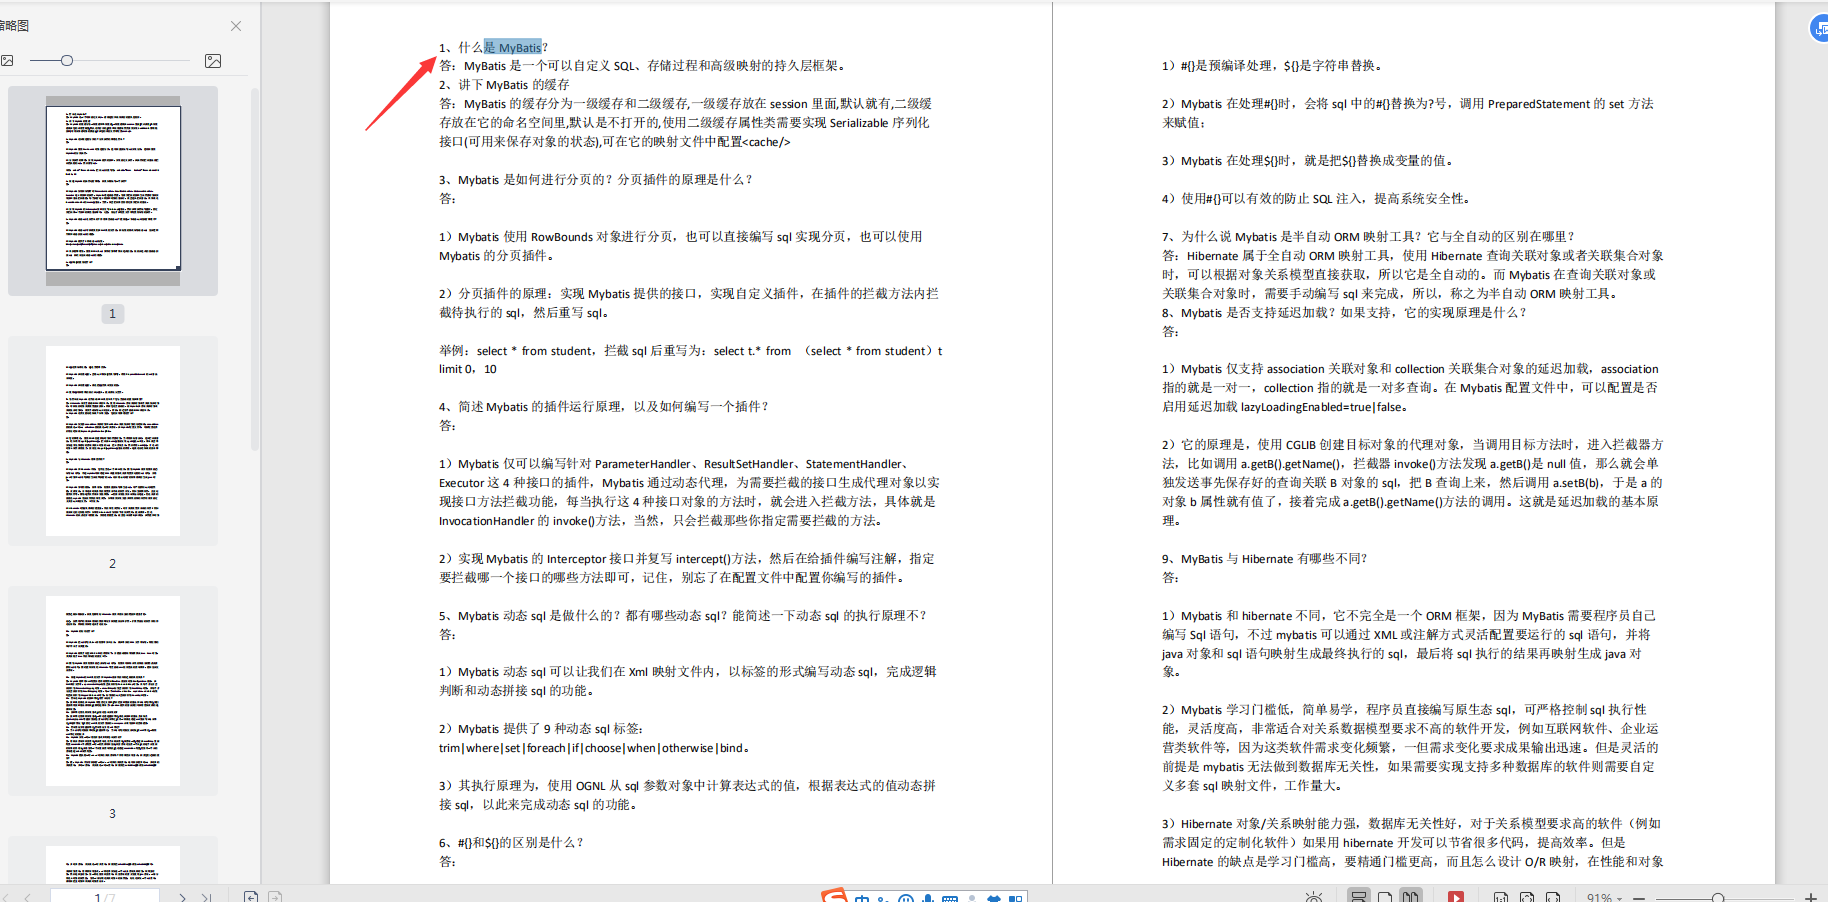Switch to continuous scrolling view mode

pyautogui.click(x=1358, y=896)
